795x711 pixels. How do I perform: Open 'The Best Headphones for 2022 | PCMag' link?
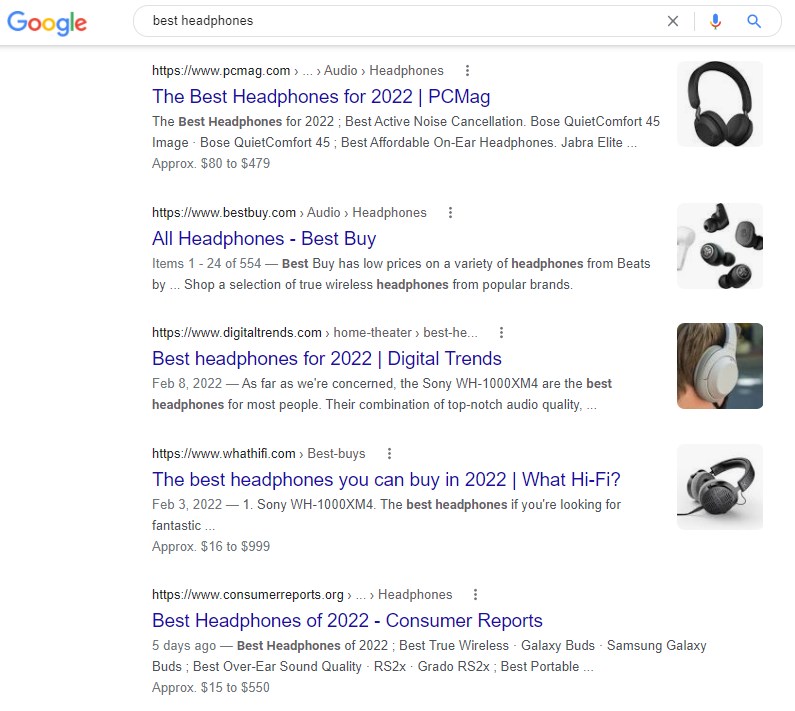(x=321, y=96)
